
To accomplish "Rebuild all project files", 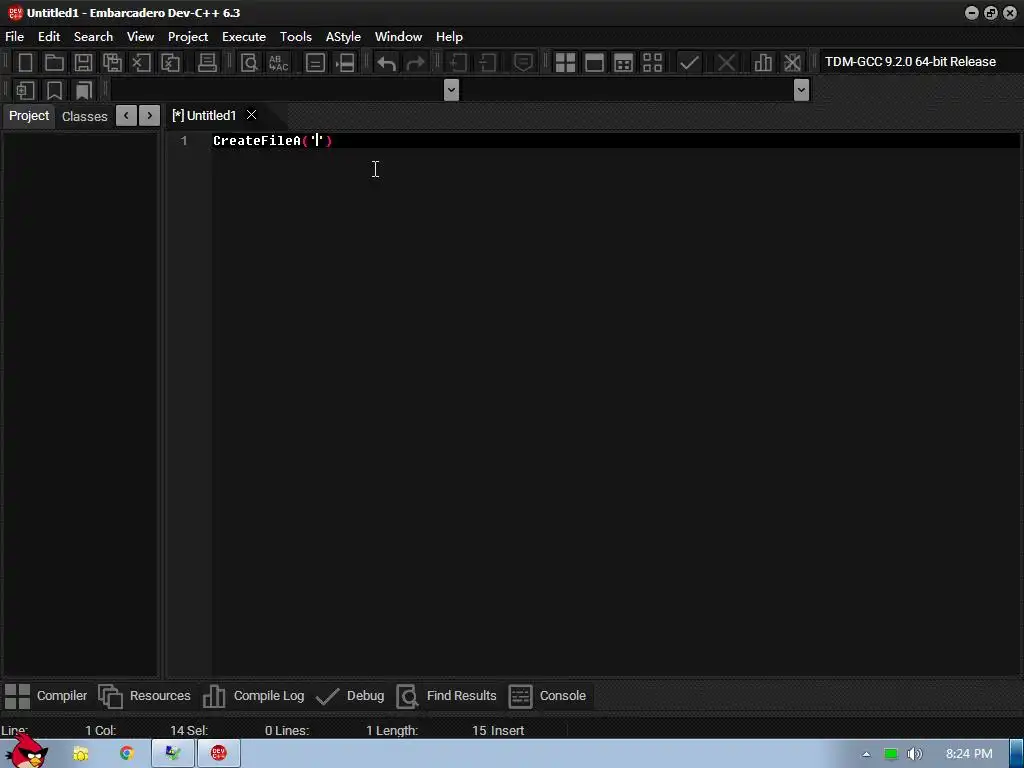I will (652, 63).
